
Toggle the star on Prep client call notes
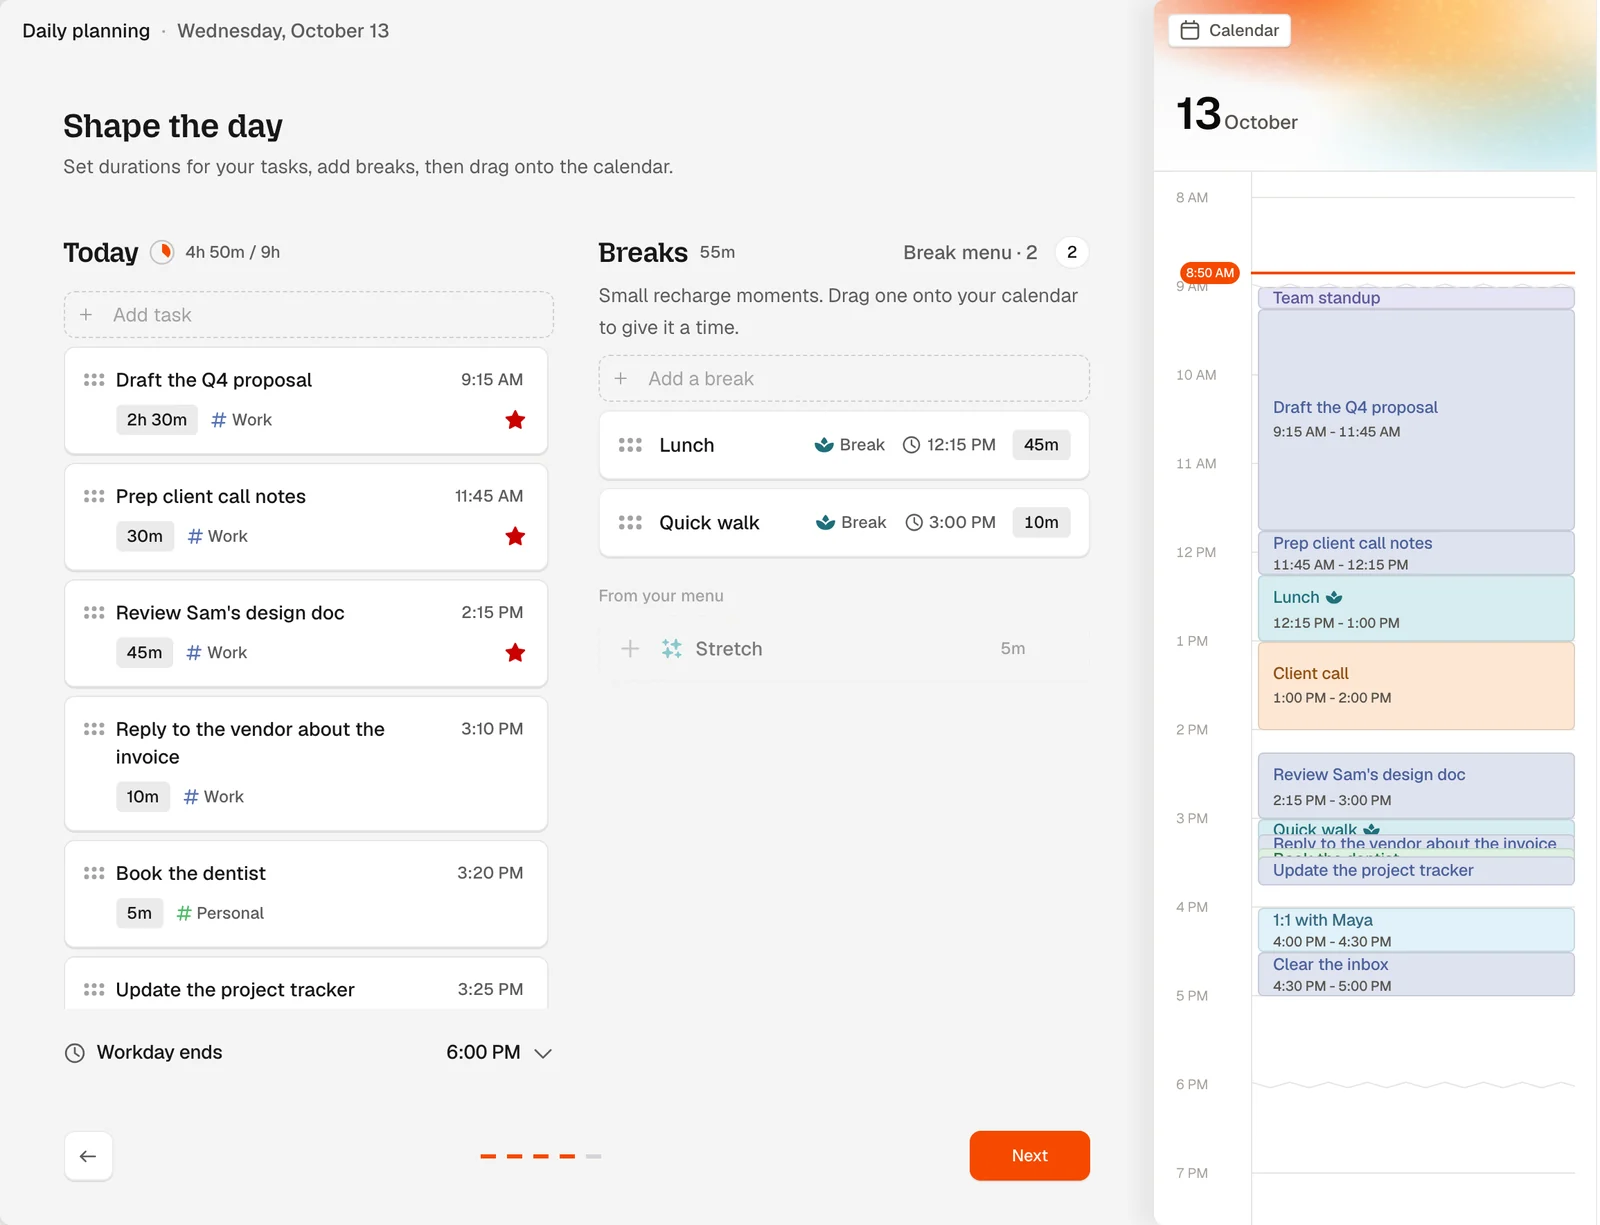pyautogui.click(x=515, y=537)
